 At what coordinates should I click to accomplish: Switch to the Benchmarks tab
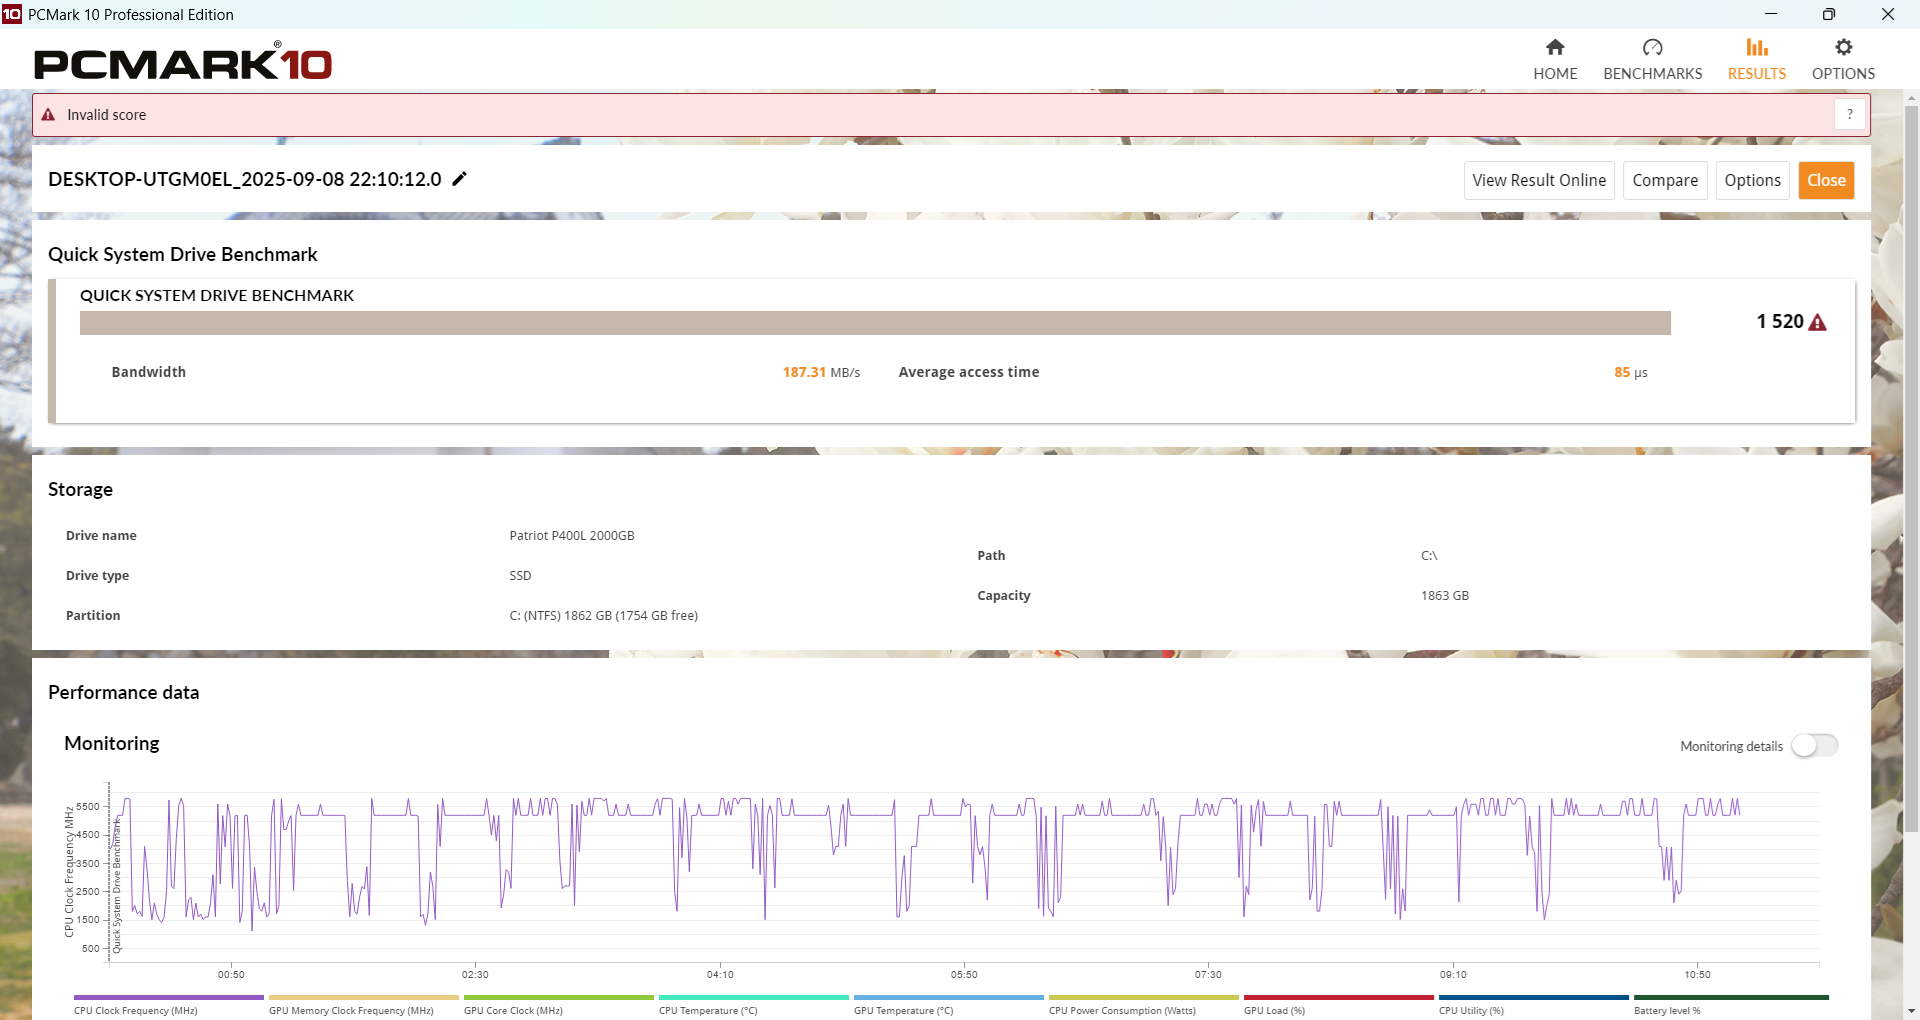coord(1652,60)
